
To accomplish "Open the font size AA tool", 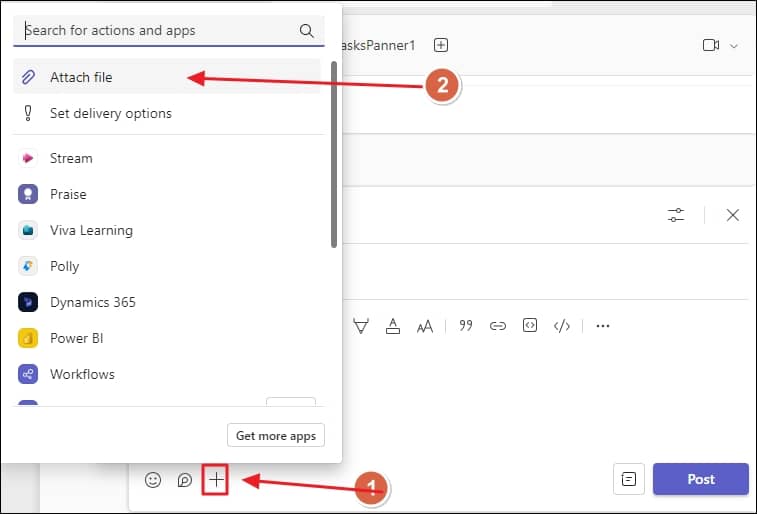I will click(425, 327).
